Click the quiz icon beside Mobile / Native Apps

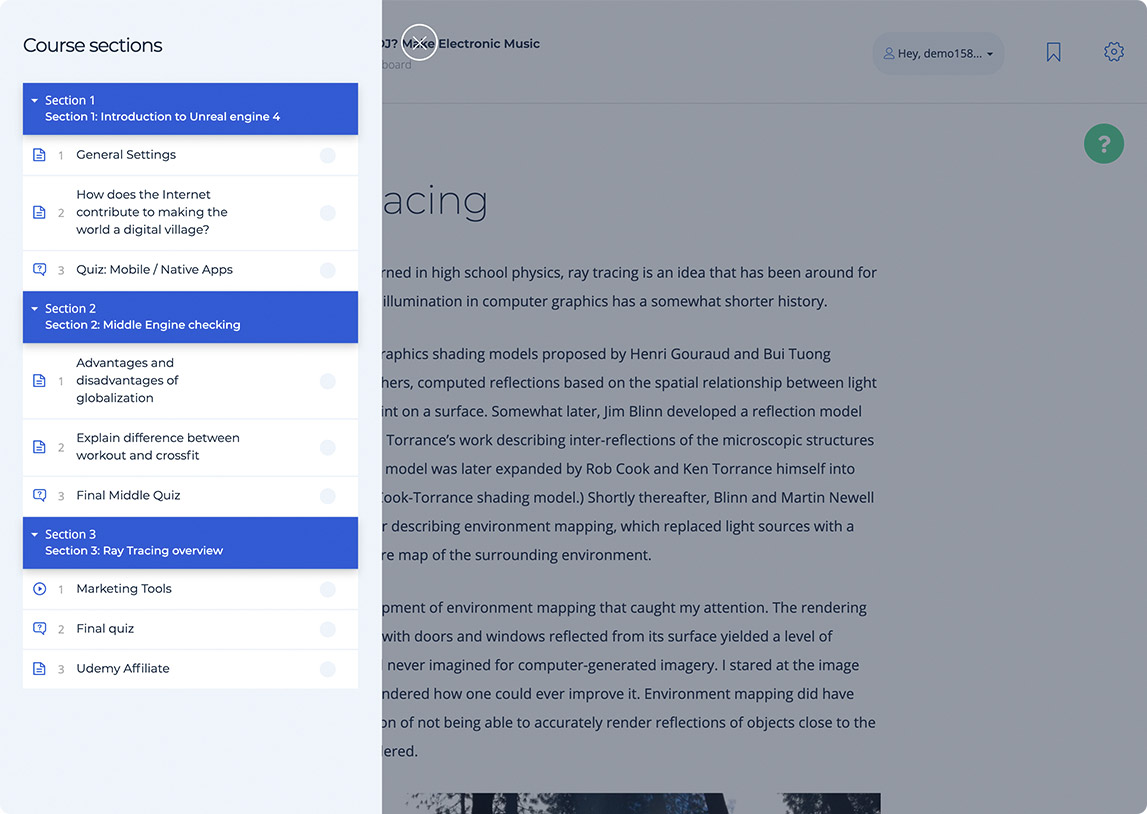39,270
